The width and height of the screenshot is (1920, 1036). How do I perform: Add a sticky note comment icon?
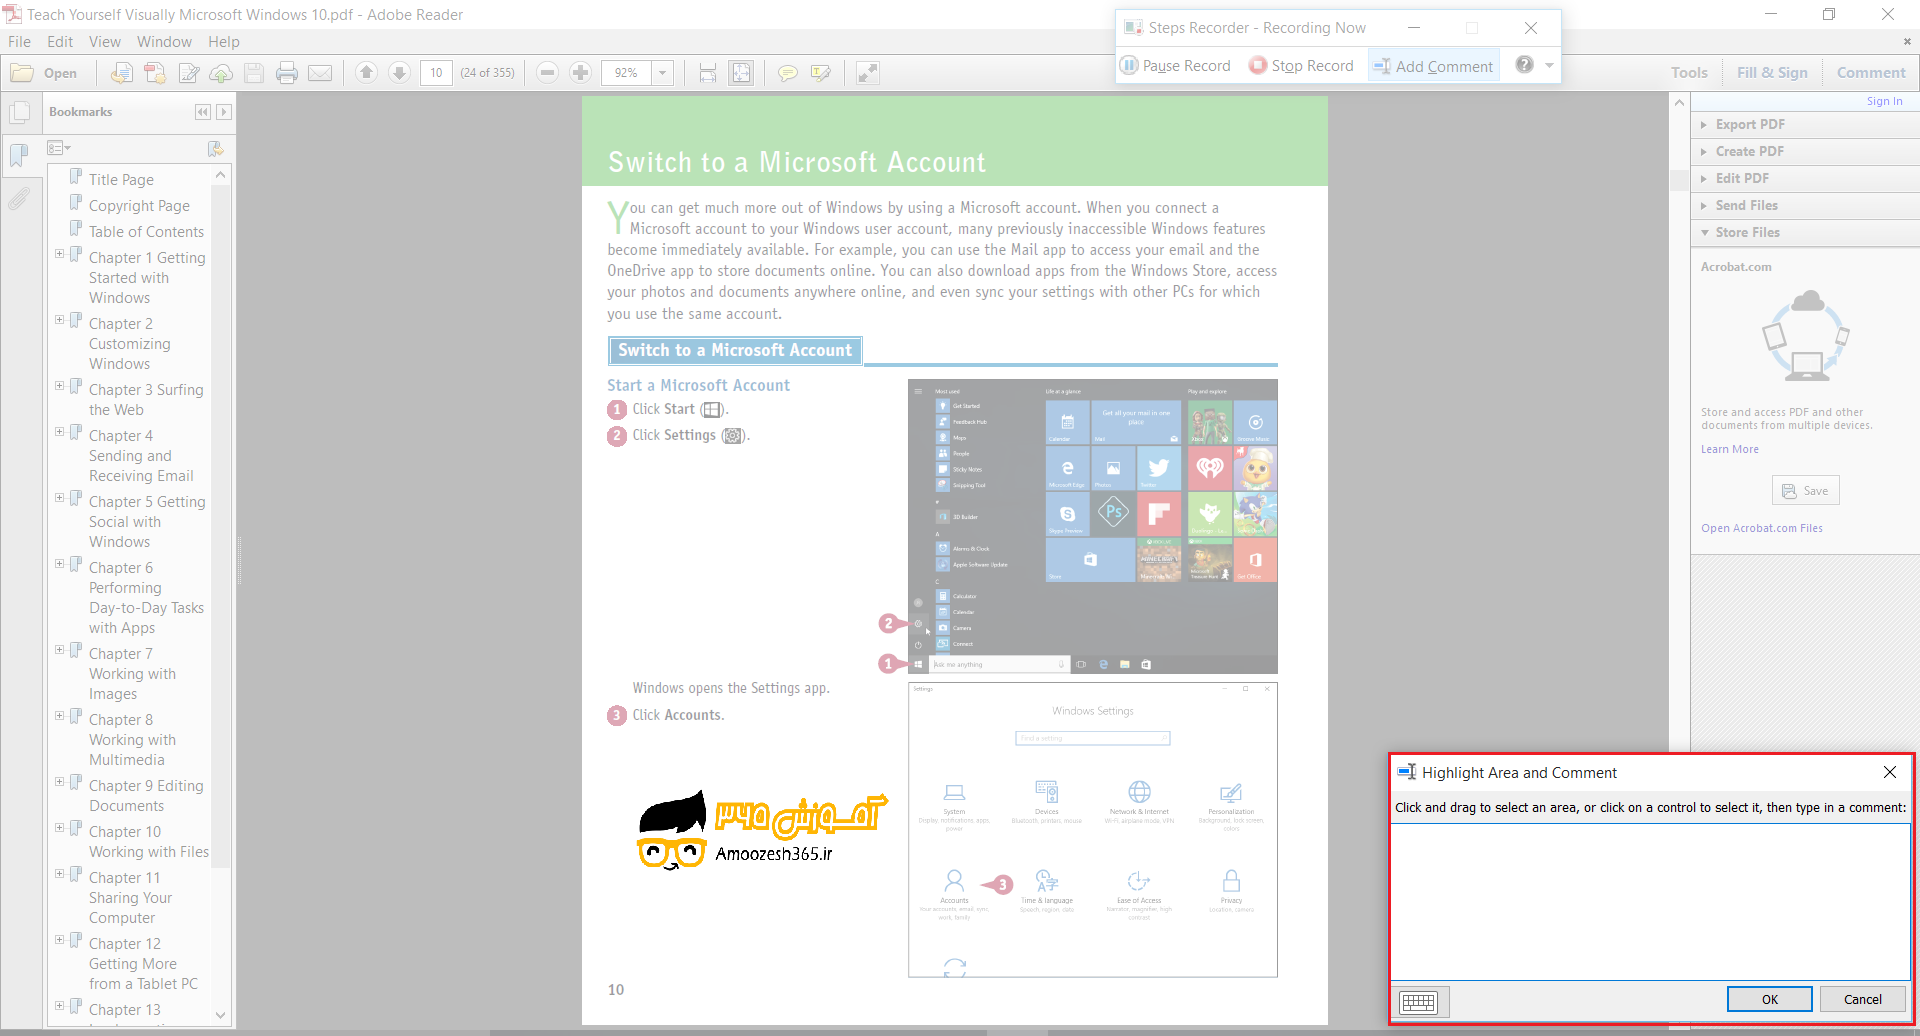(788, 73)
